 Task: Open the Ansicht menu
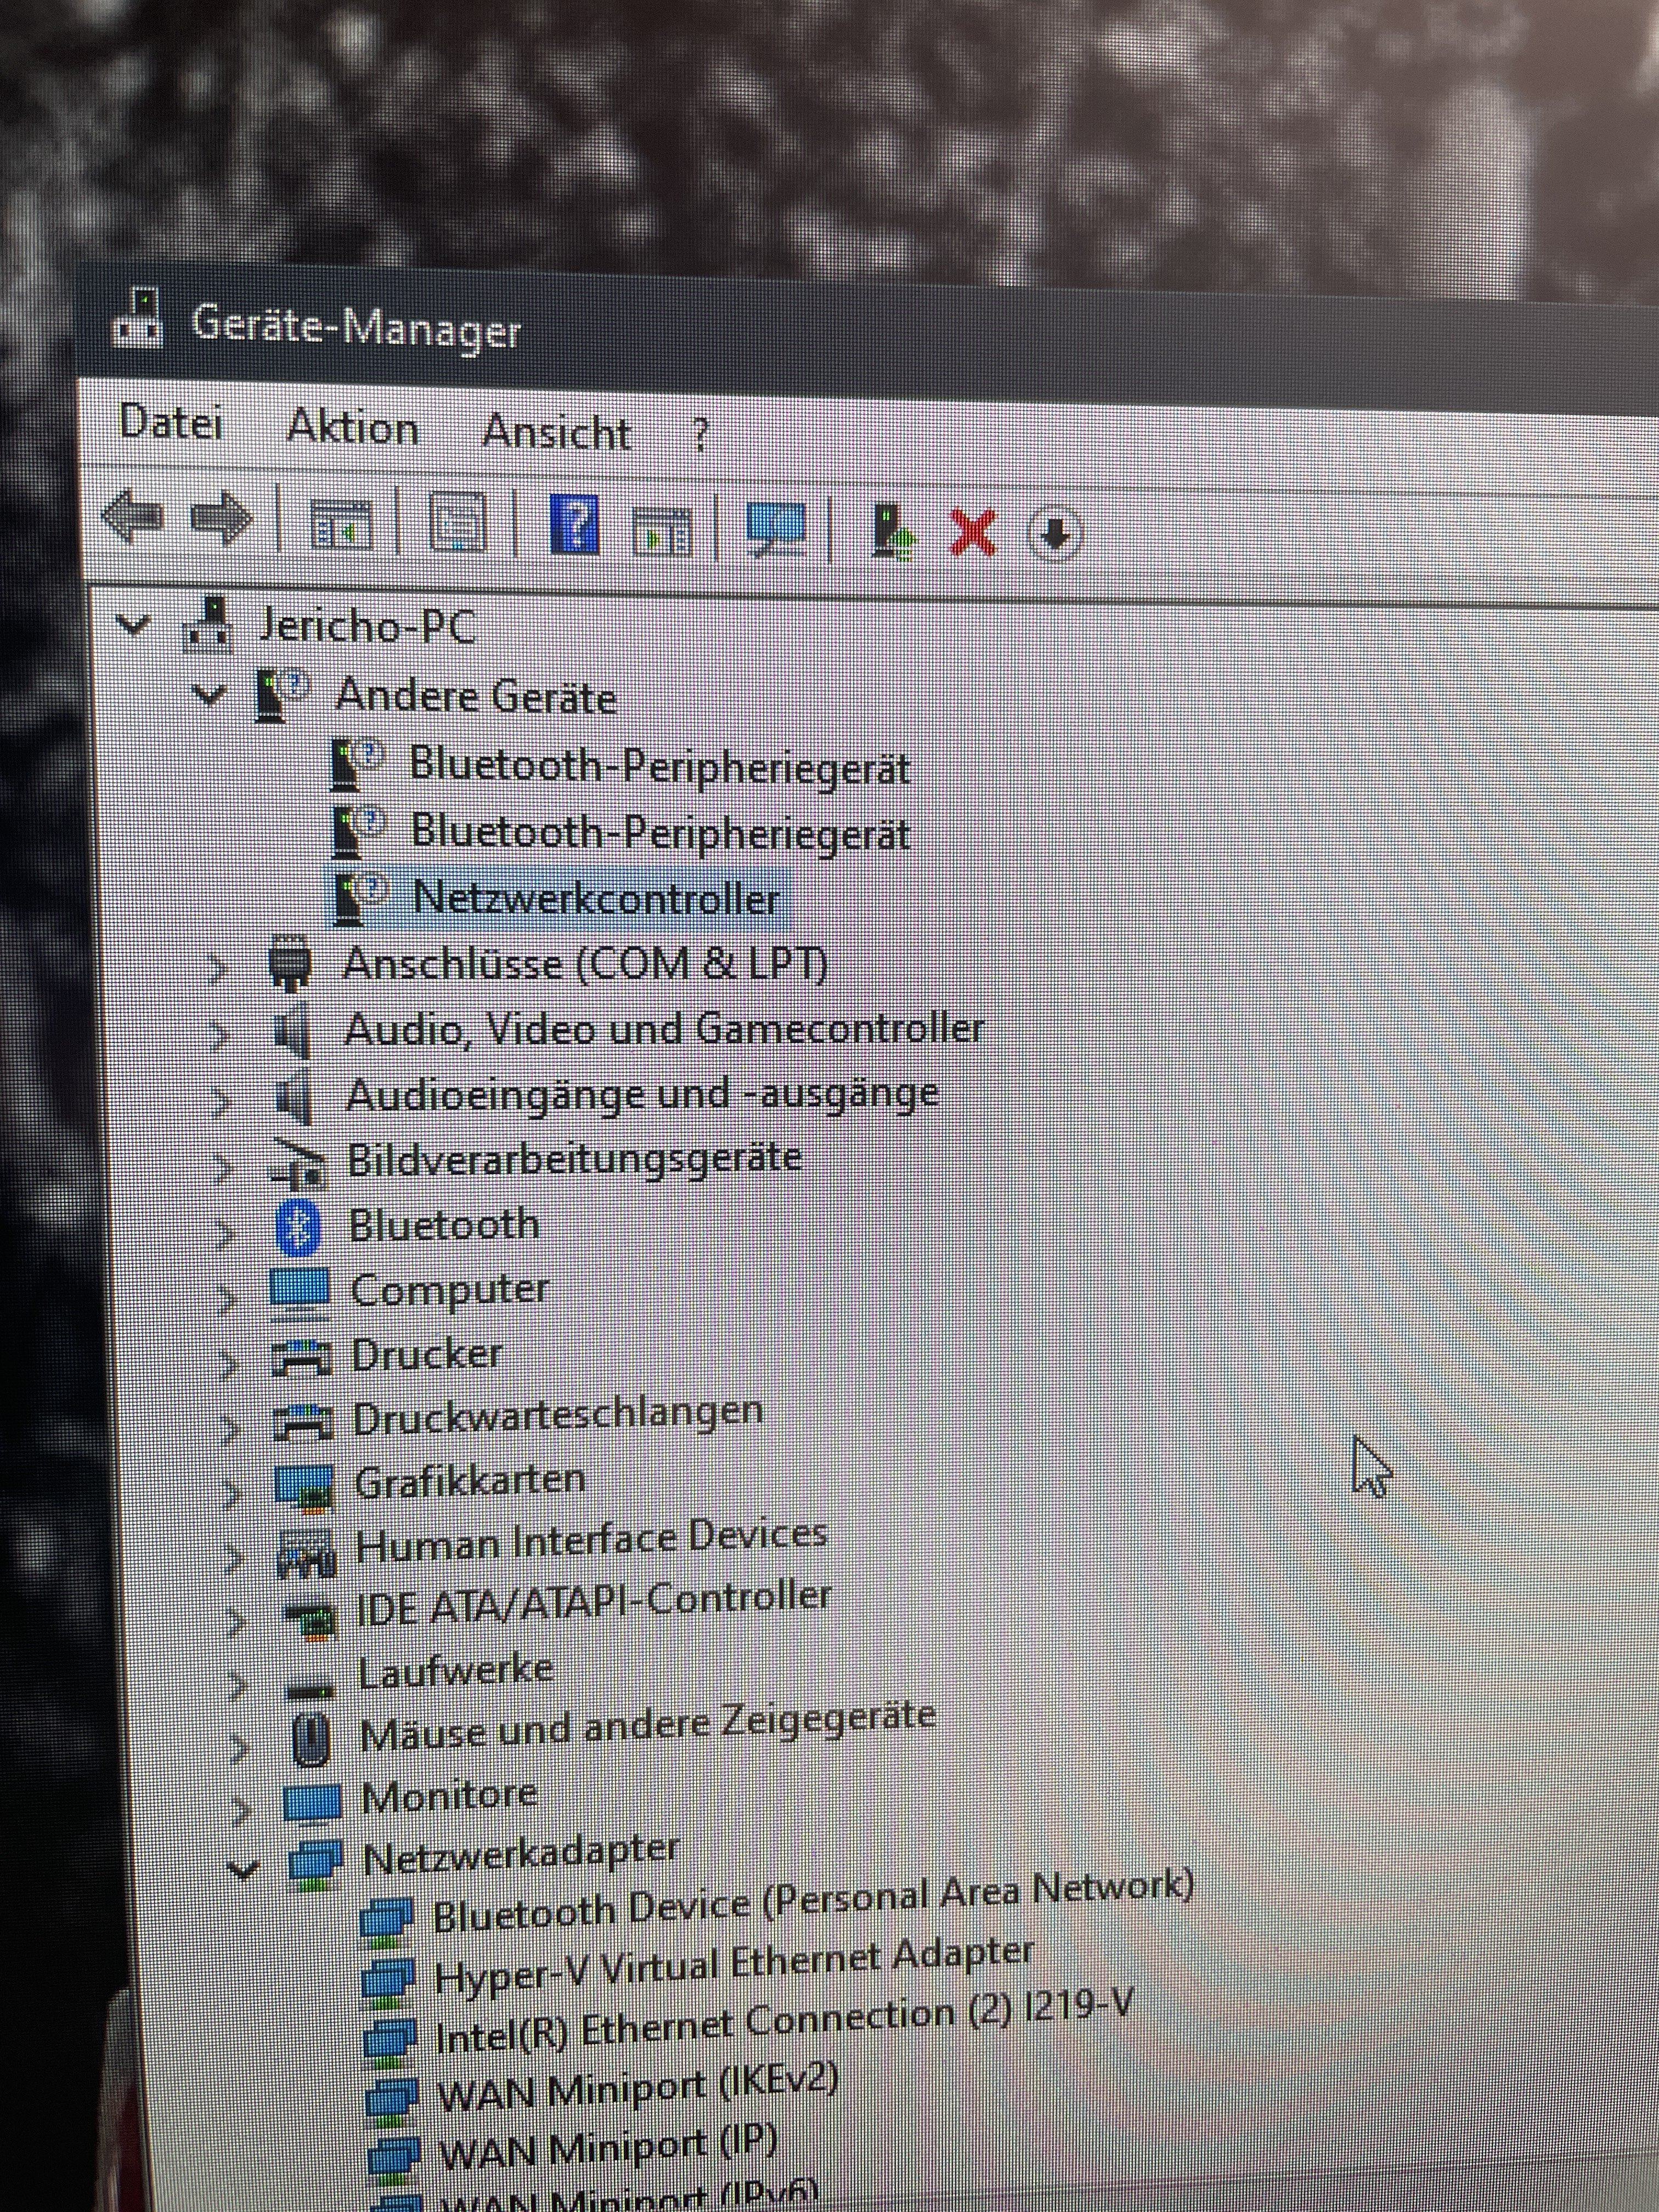click(x=556, y=432)
